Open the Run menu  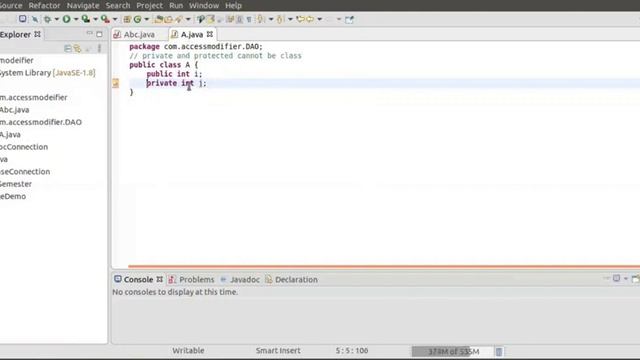click(x=176, y=5)
